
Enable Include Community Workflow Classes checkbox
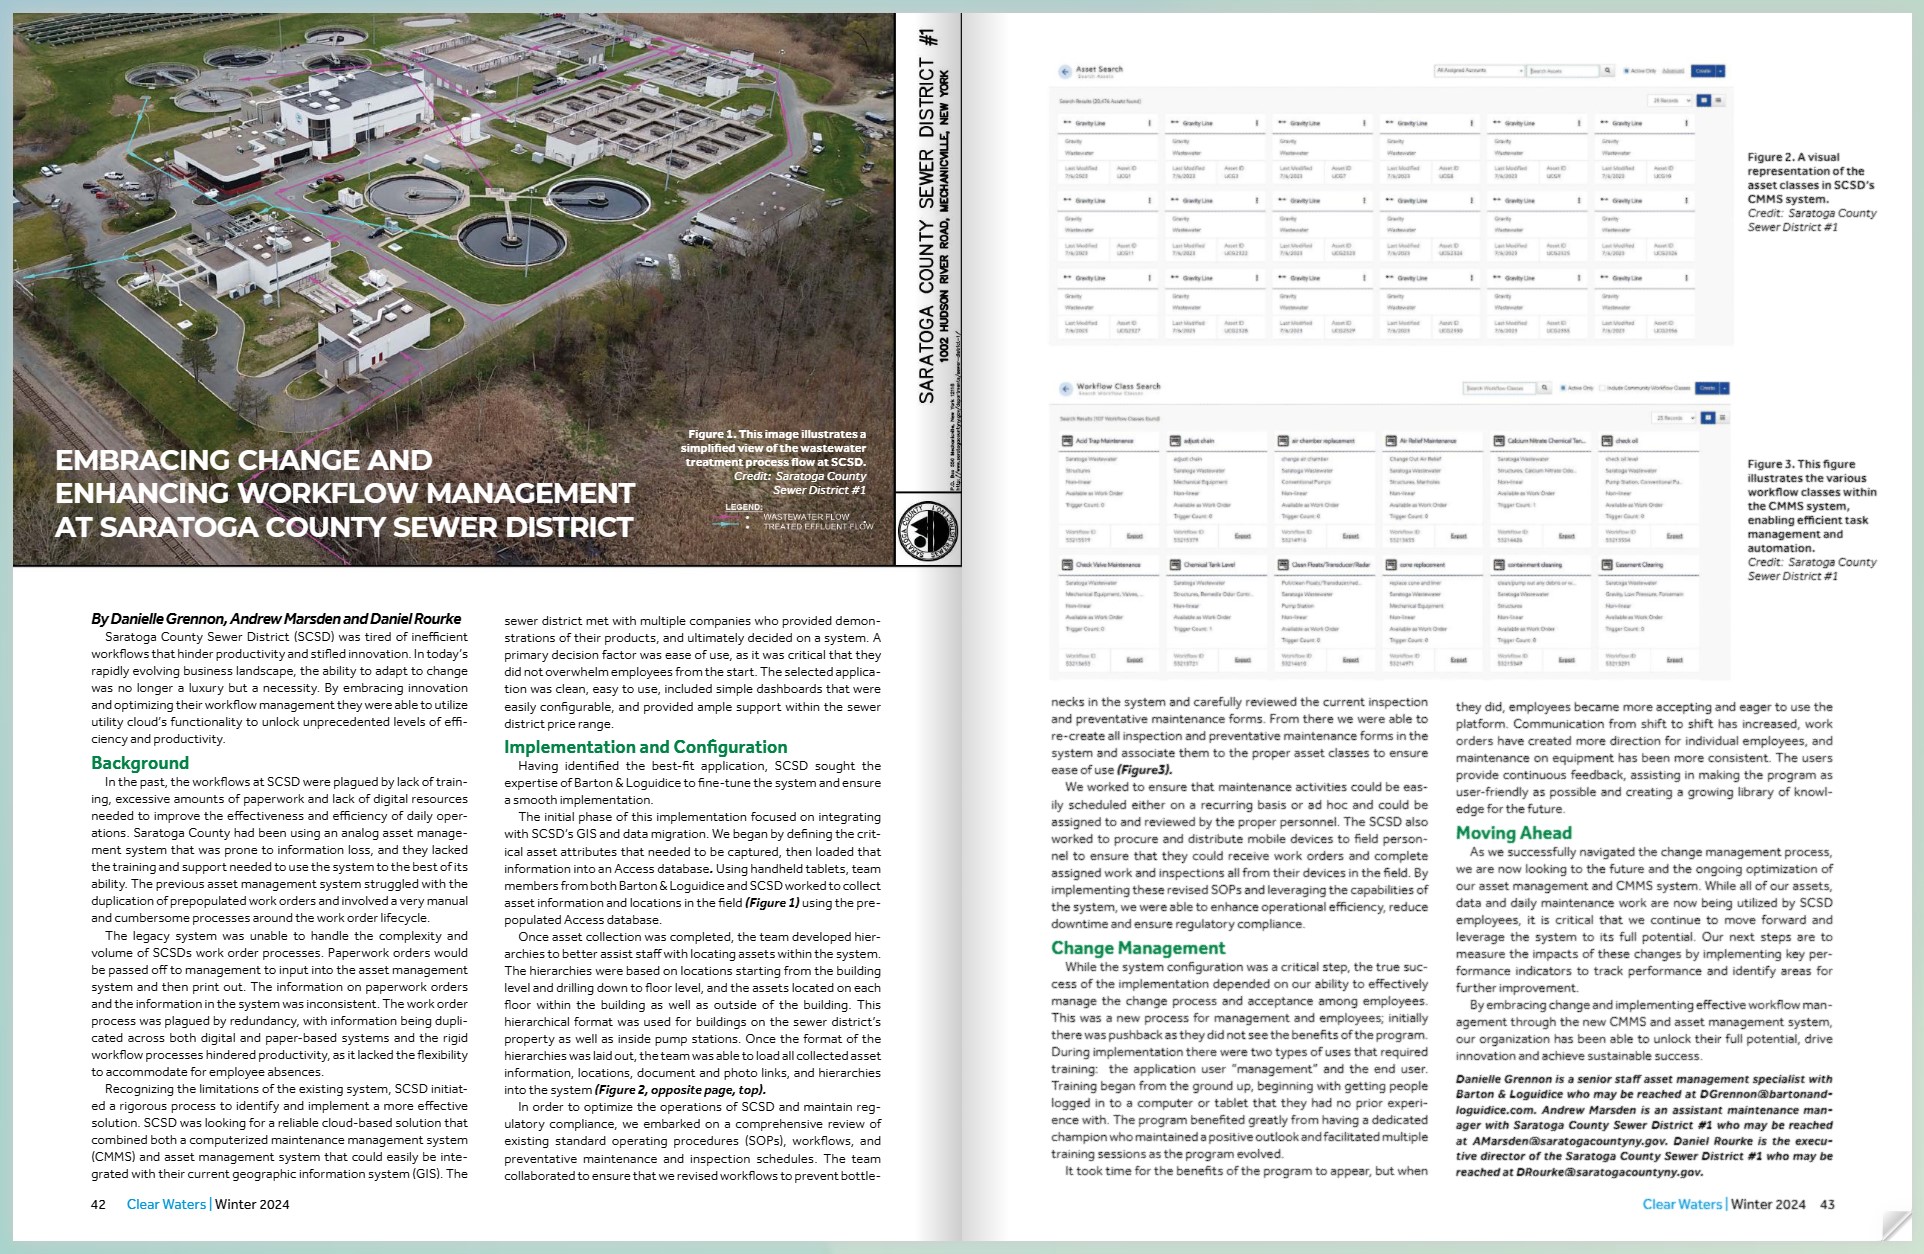1602,388
